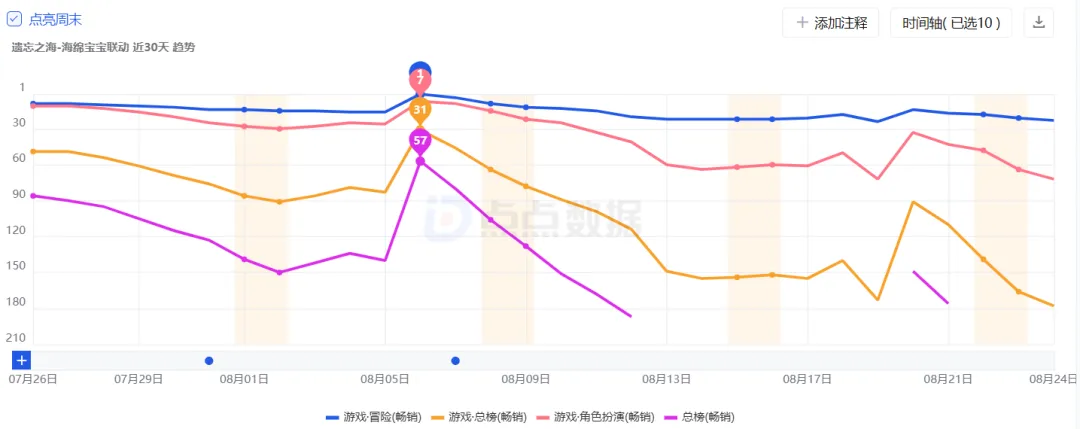Click the plus icon in 添加注释
The width and height of the screenshot is (1080, 429).
[802, 23]
